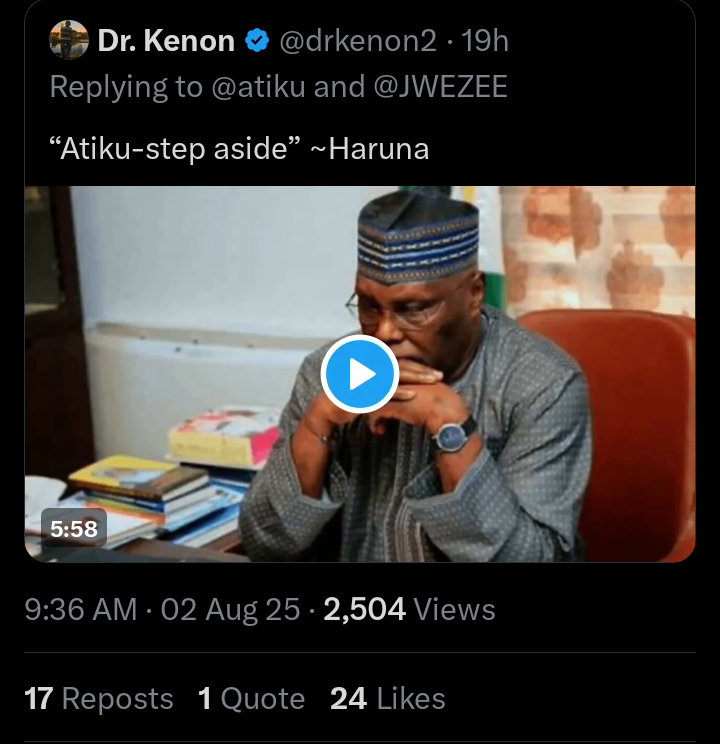
Task: Show the 17 Reposts list
Action: pos(98,698)
